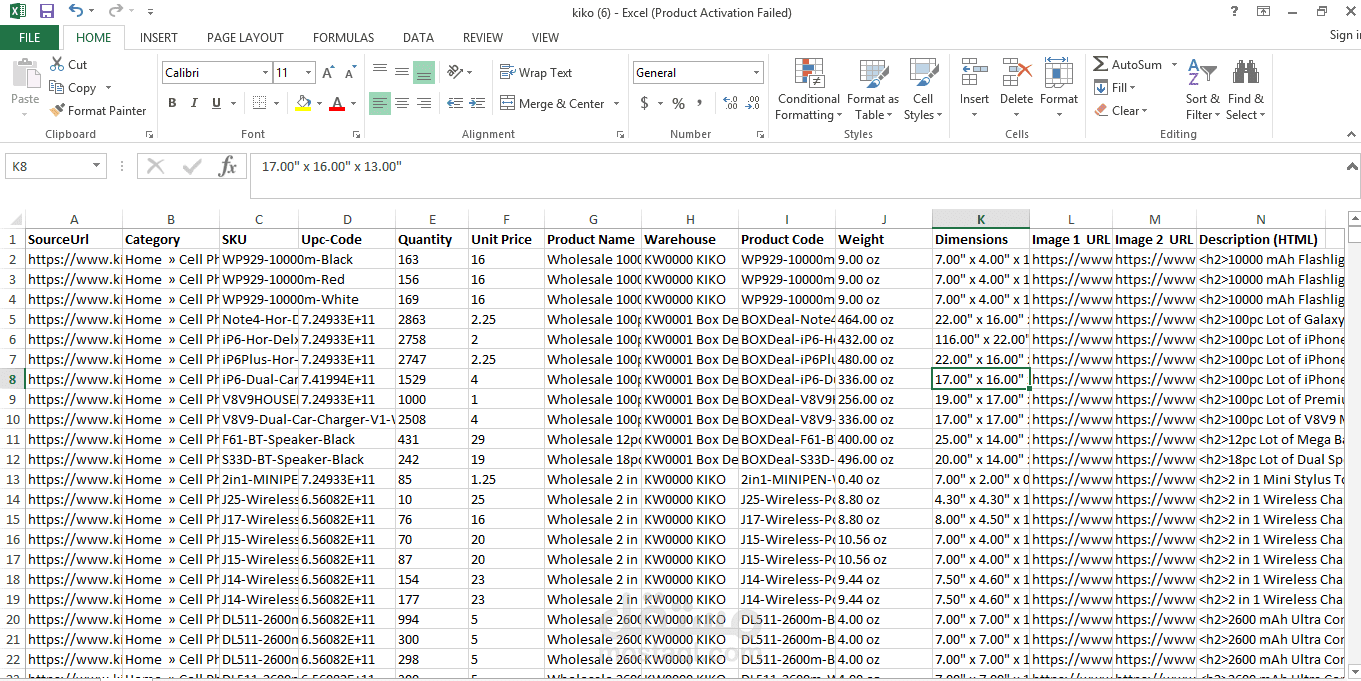Open the Cell Styles dropdown
The image size is (1361, 681).
click(923, 88)
